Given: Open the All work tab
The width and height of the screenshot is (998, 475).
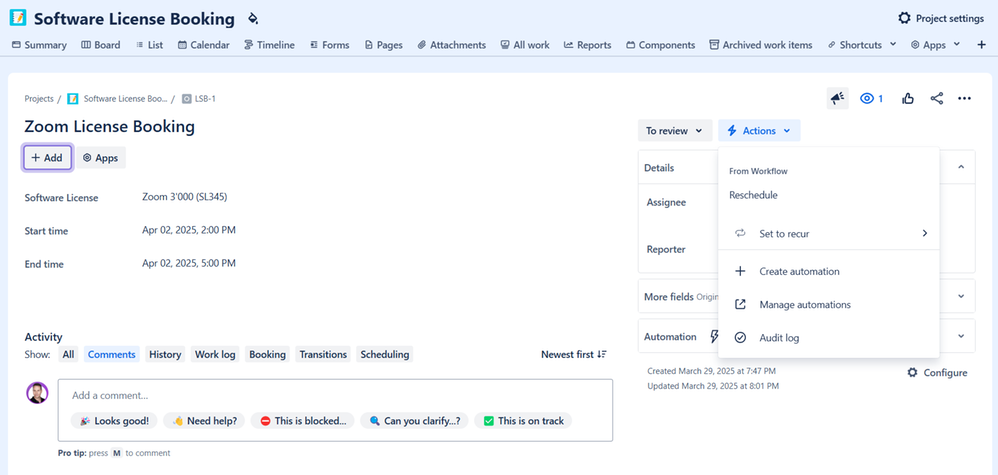Looking at the screenshot, I should point(525,45).
